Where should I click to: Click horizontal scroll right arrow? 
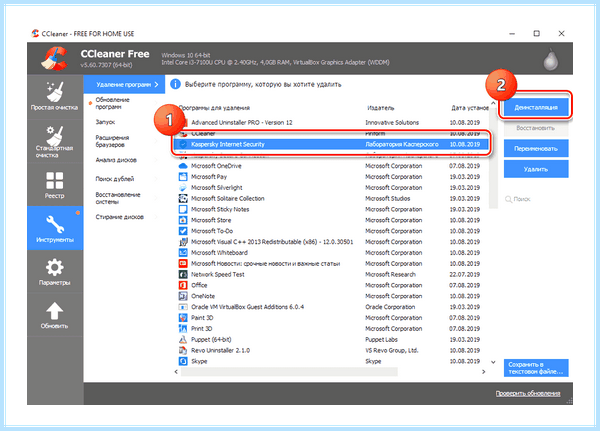484,372
